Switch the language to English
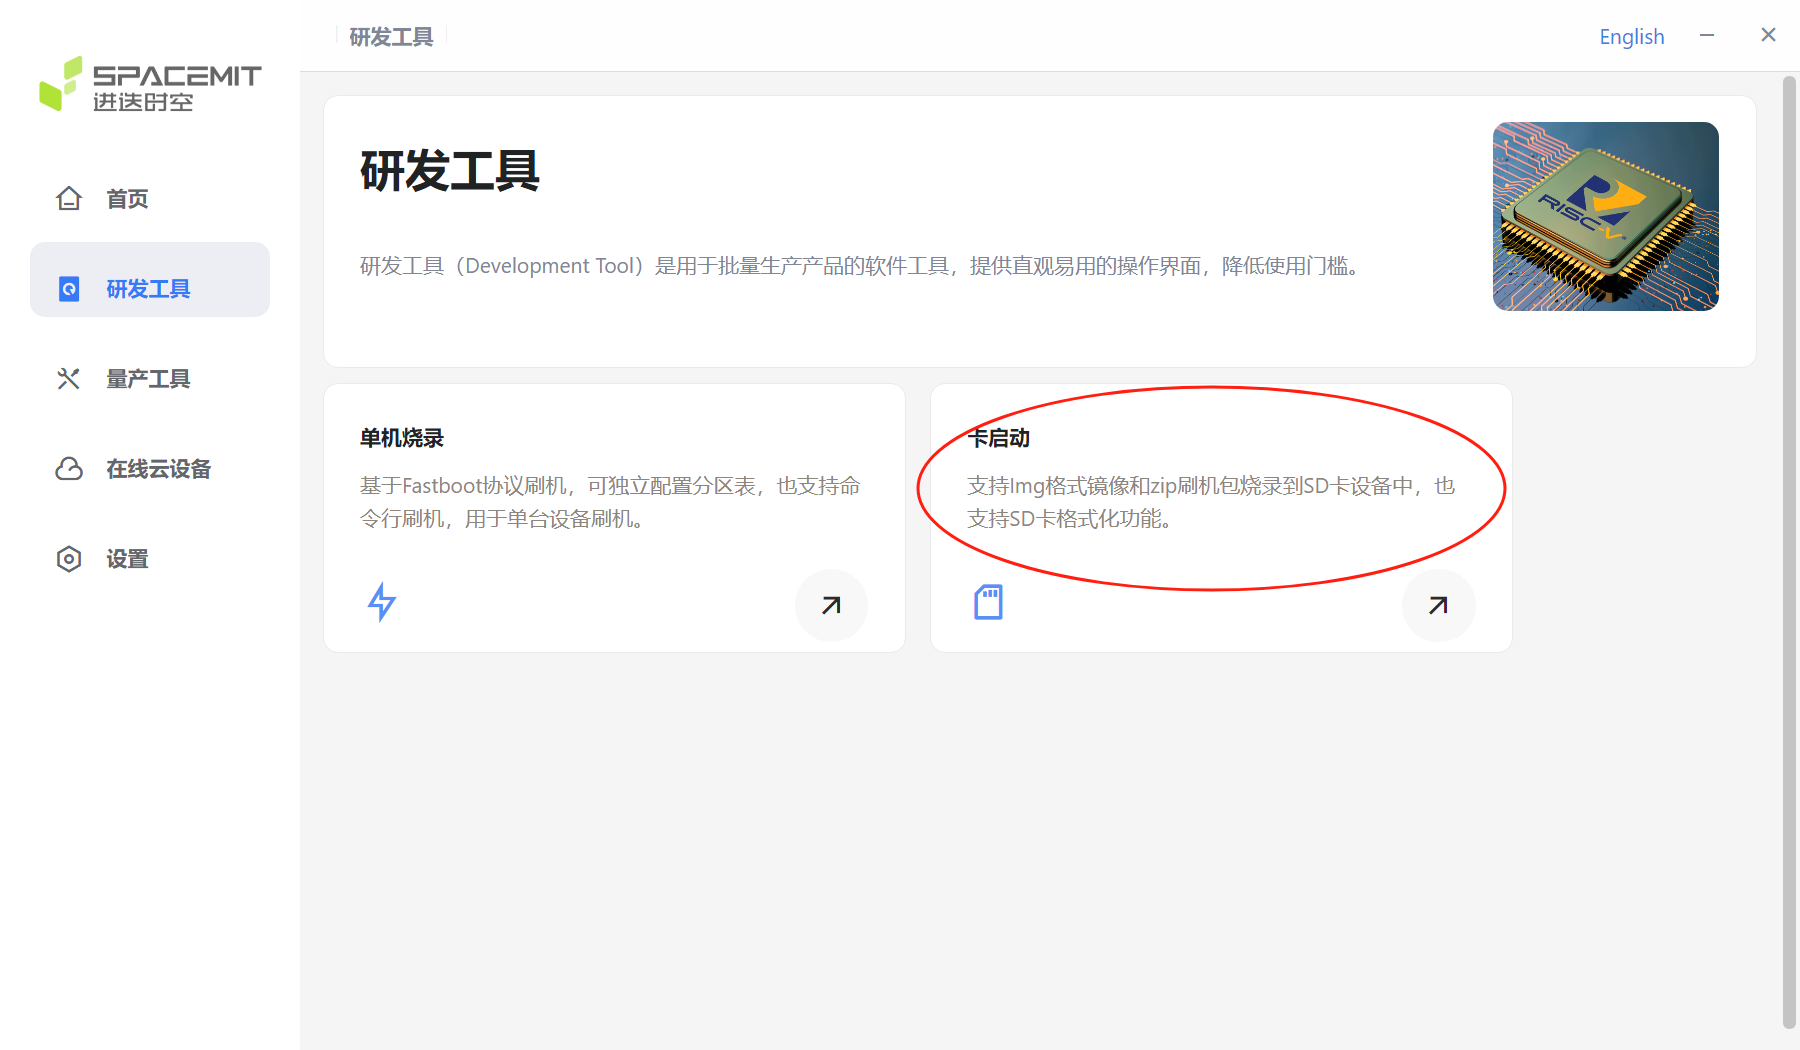 [1632, 37]
